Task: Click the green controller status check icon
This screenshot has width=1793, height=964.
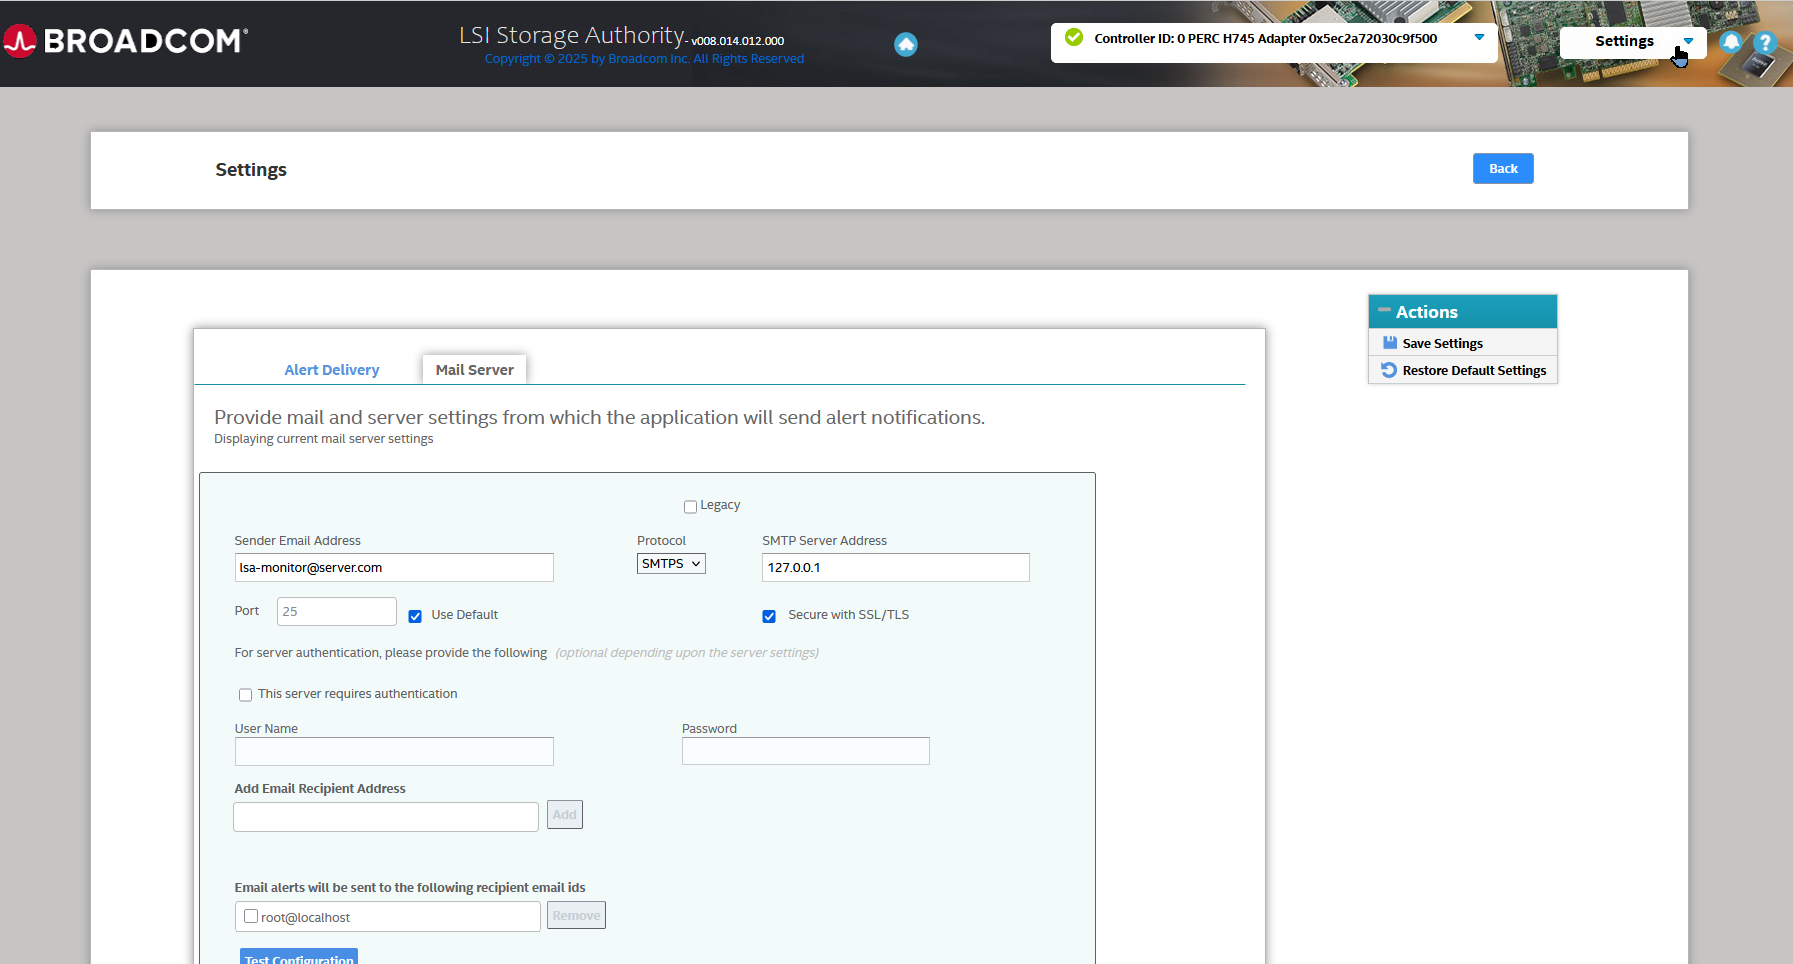Action: click(1073, 37)
